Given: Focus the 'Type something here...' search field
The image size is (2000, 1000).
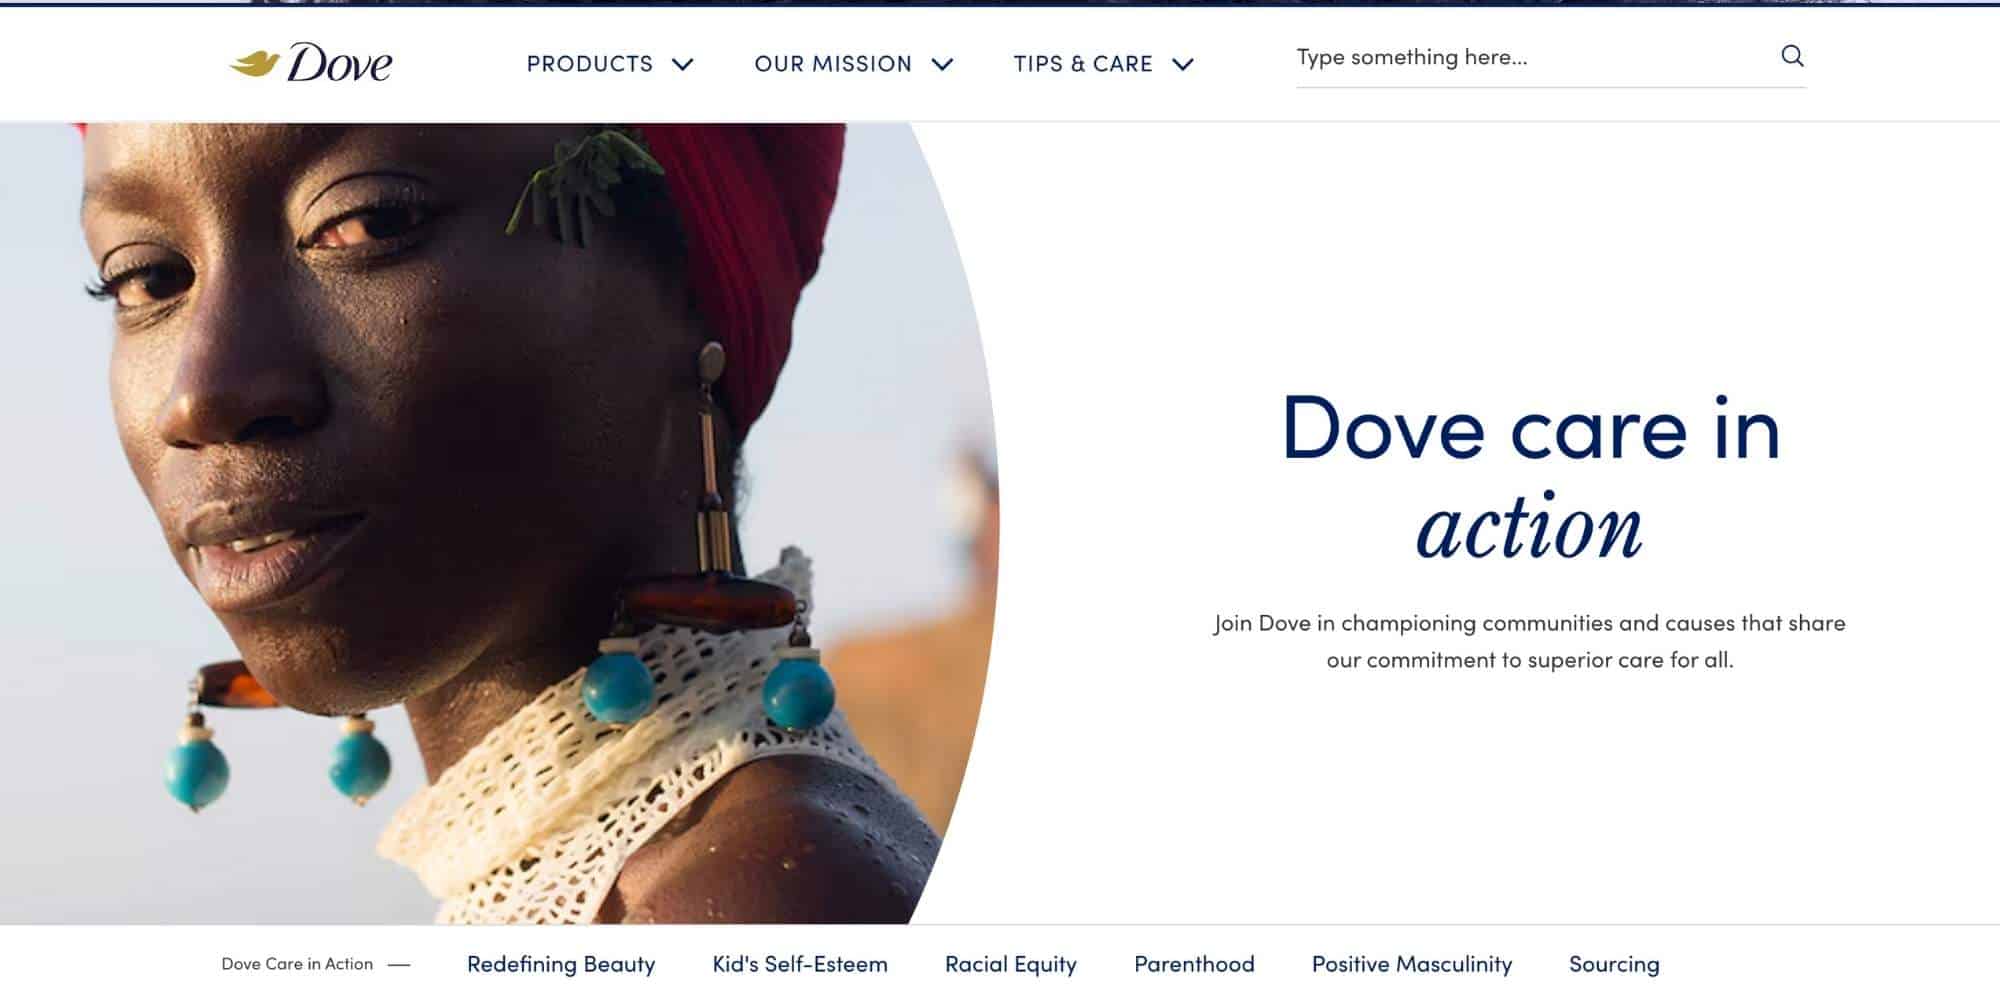Looking at the screenshot, I should pyautogui.click(x=1535, y=57).
